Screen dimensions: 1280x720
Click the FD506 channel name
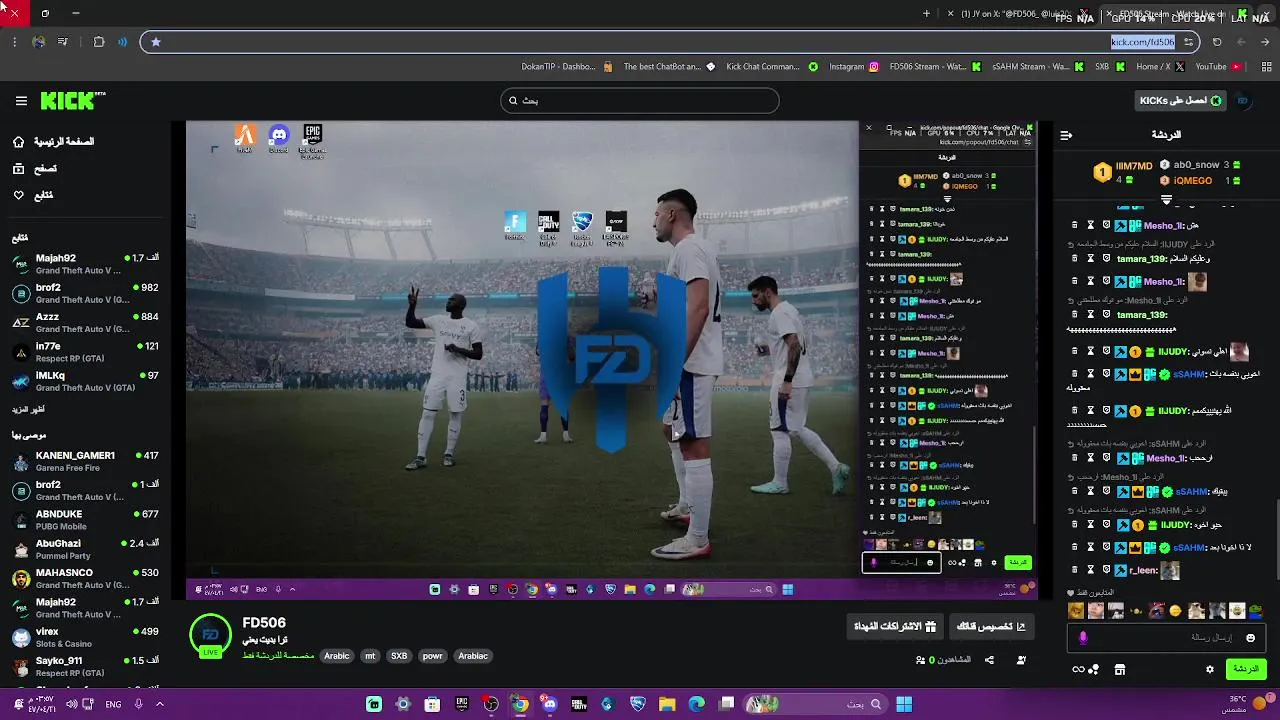click(x=264, y=623)
